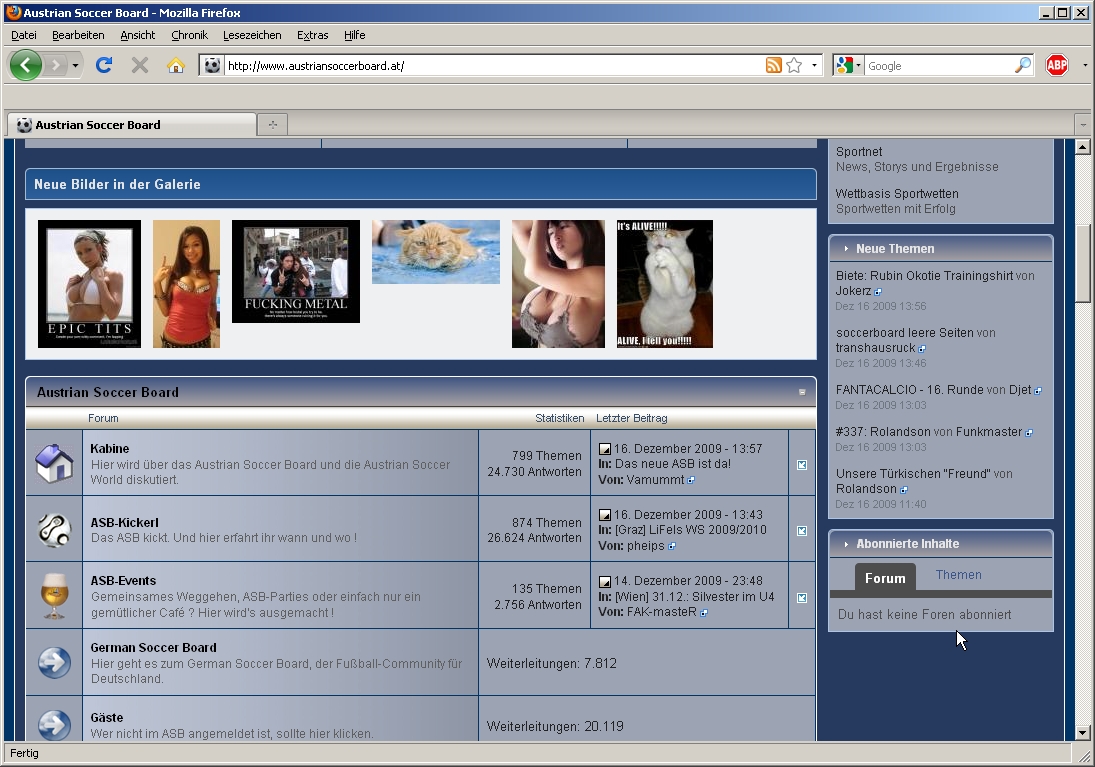Click the German Soccer Board redirect arrow icon
The width and height of the screenshot is (1095, 767).
pos(54,662)
